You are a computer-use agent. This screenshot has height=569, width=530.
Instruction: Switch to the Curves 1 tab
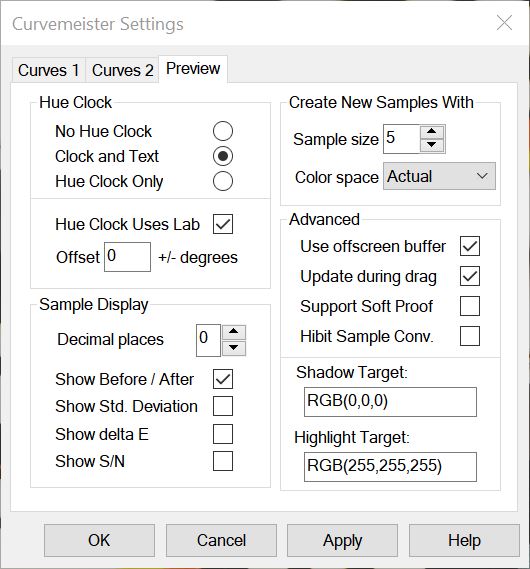[49, 70]
